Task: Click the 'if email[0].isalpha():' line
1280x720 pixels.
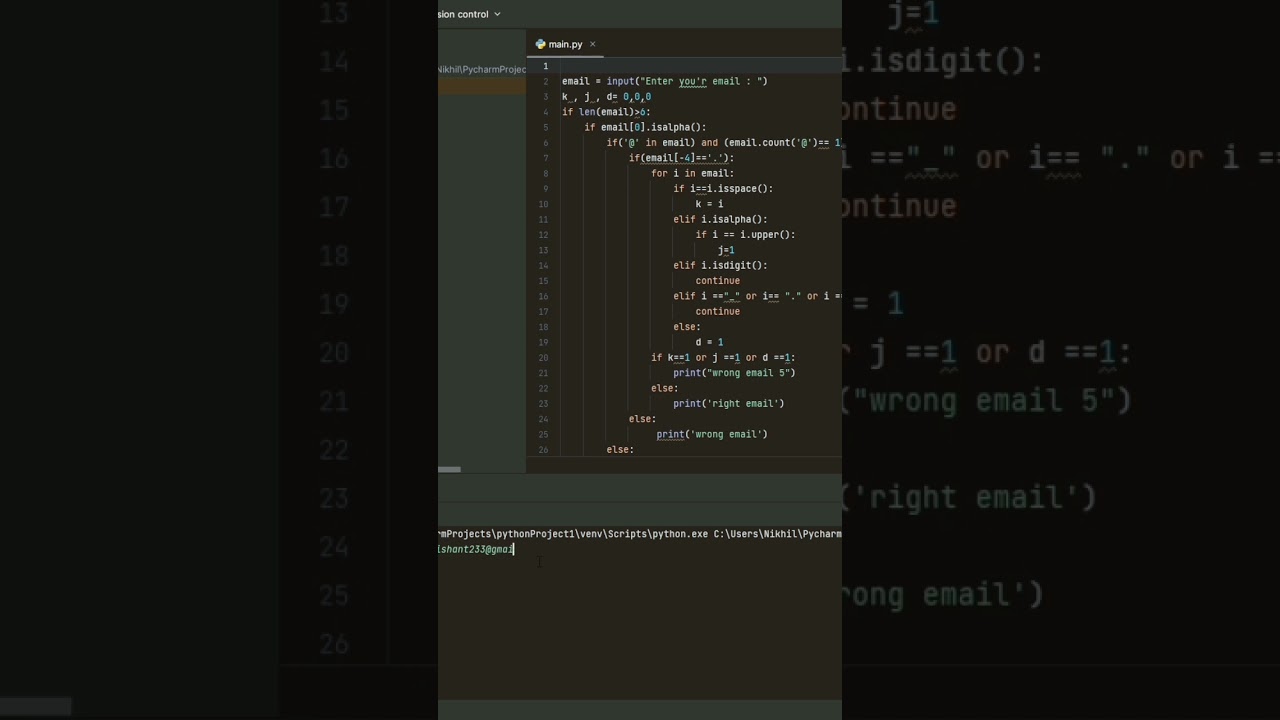Action: (645, 127)
